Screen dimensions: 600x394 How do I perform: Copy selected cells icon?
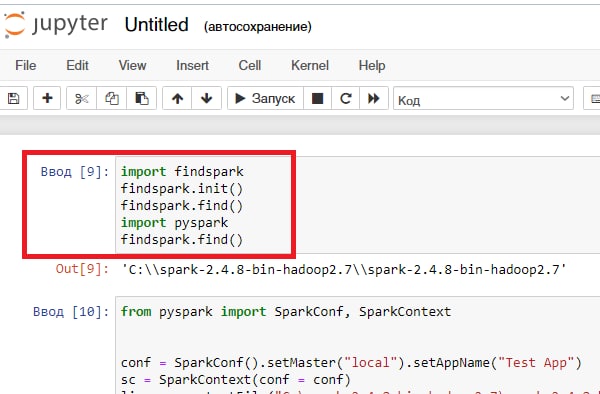click(x=111, y=98)
